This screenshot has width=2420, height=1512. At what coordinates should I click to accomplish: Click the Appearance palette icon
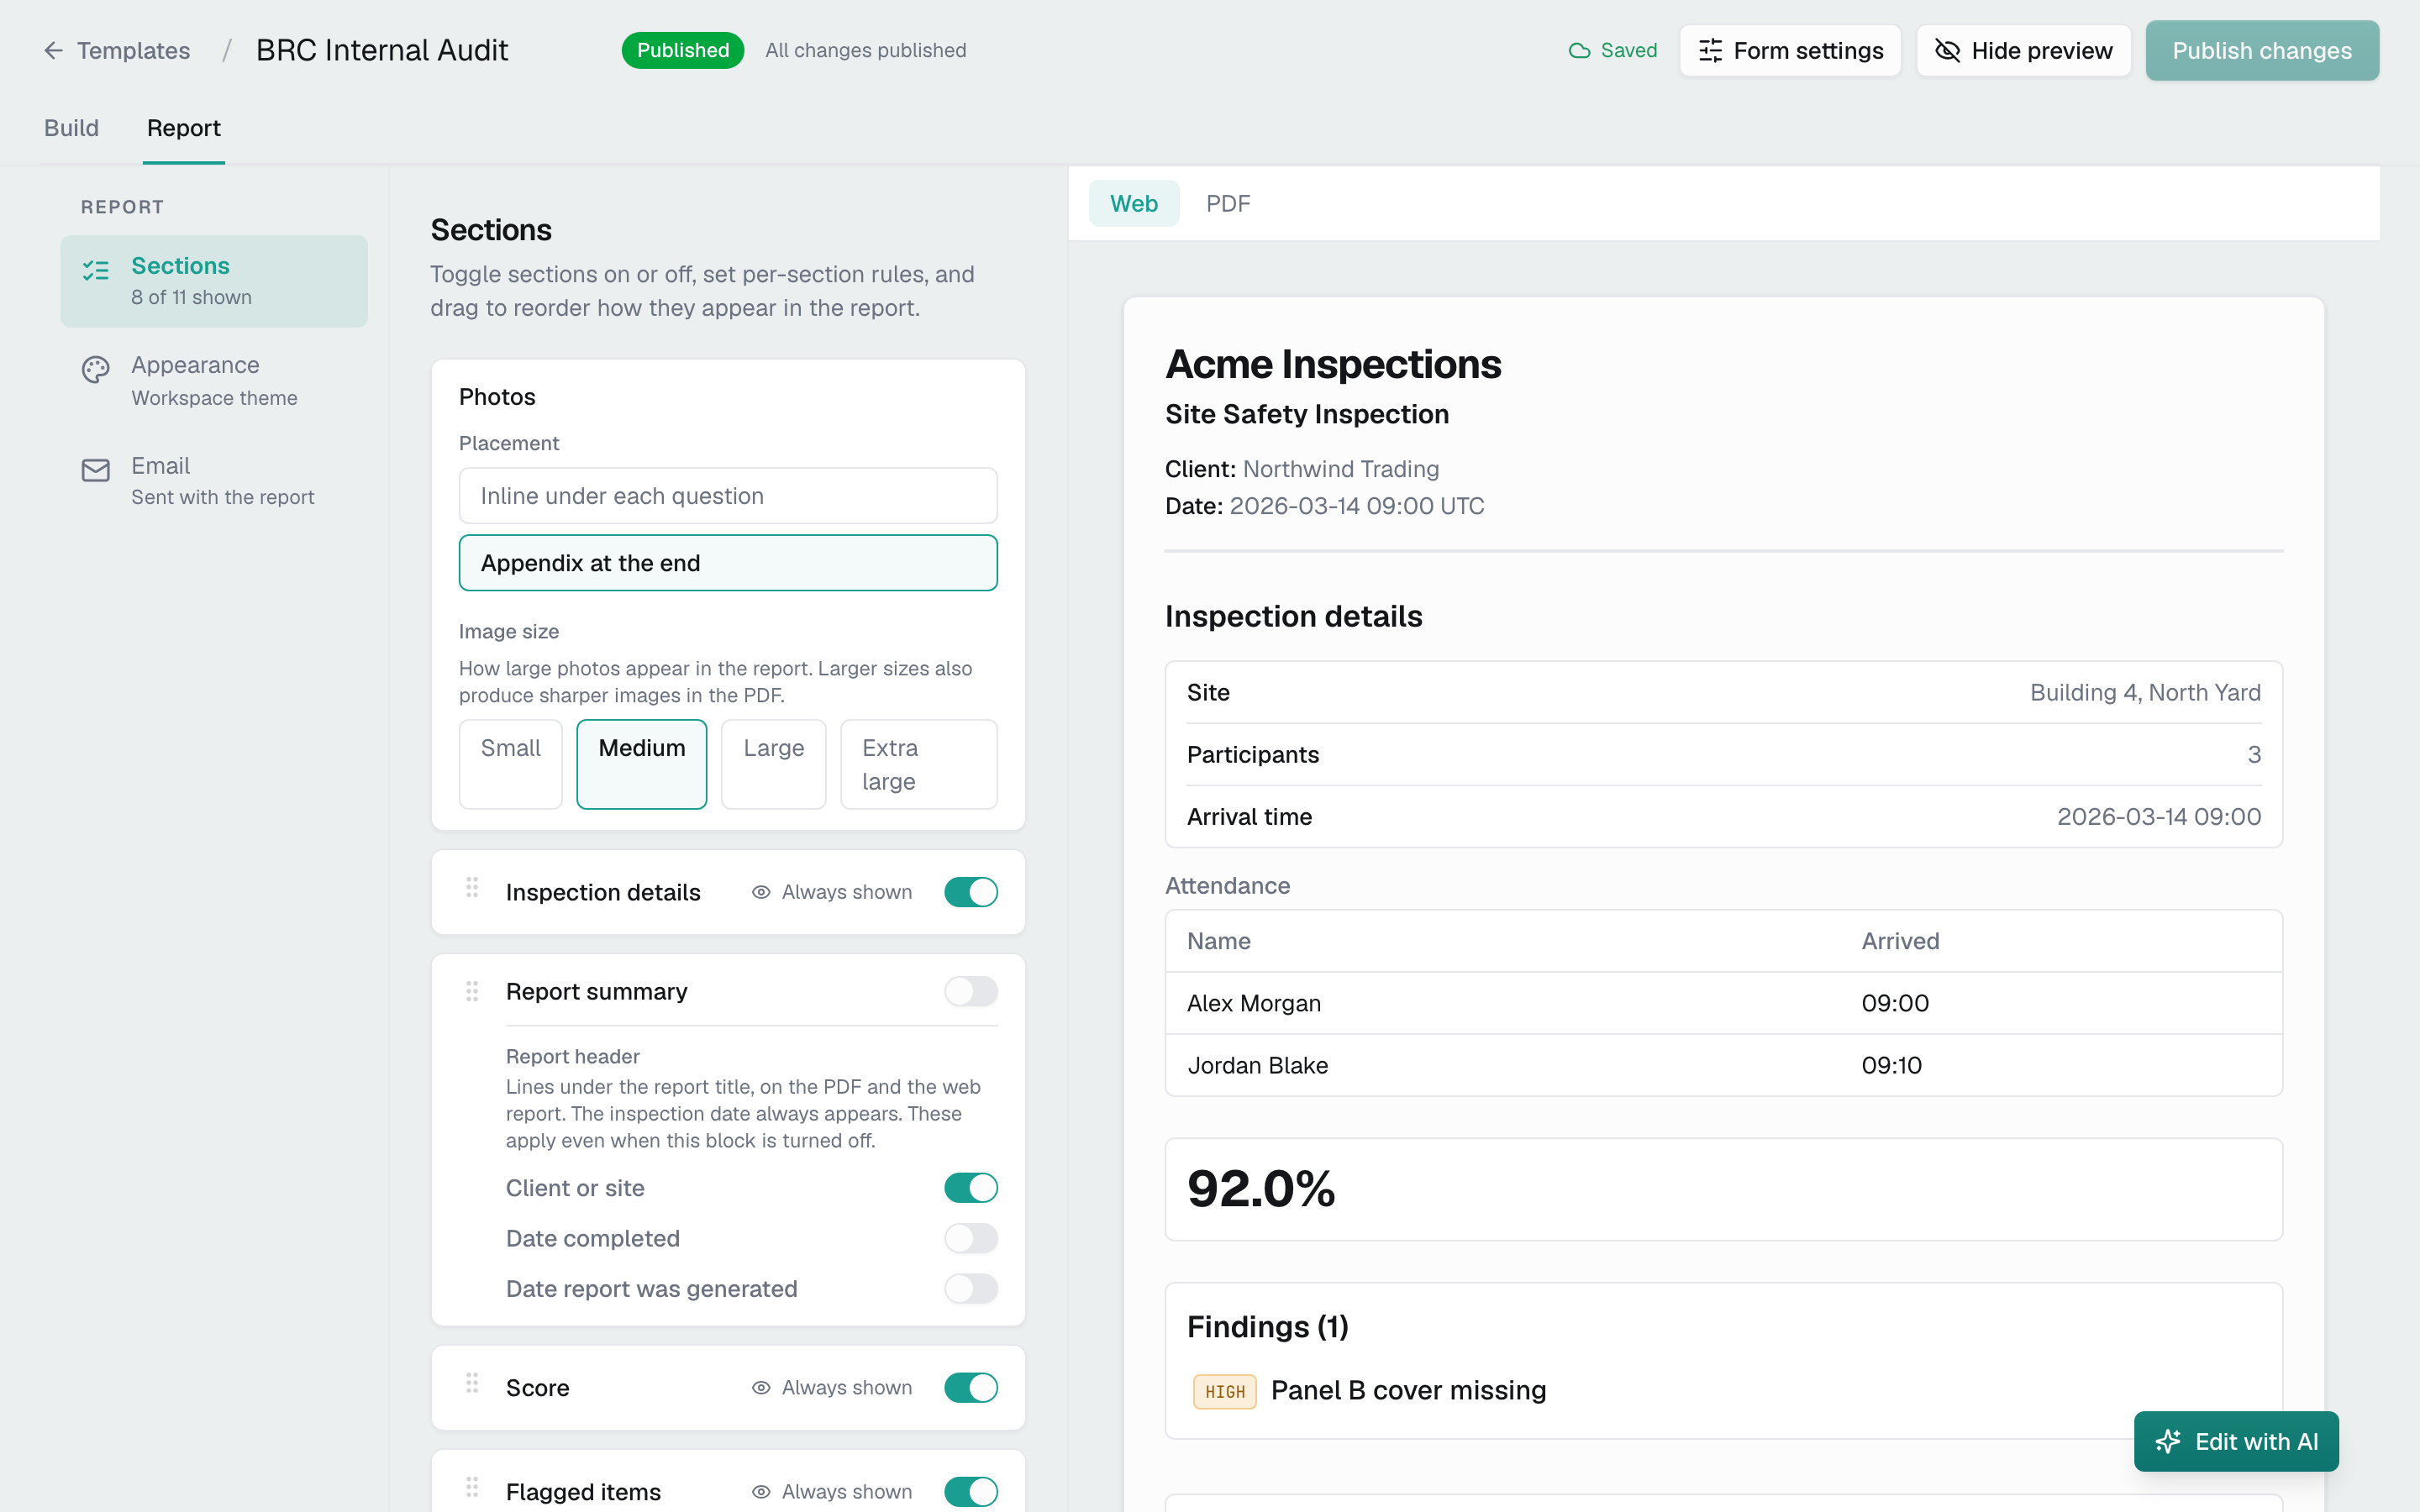pyautogui.click(x=96, y=370)
